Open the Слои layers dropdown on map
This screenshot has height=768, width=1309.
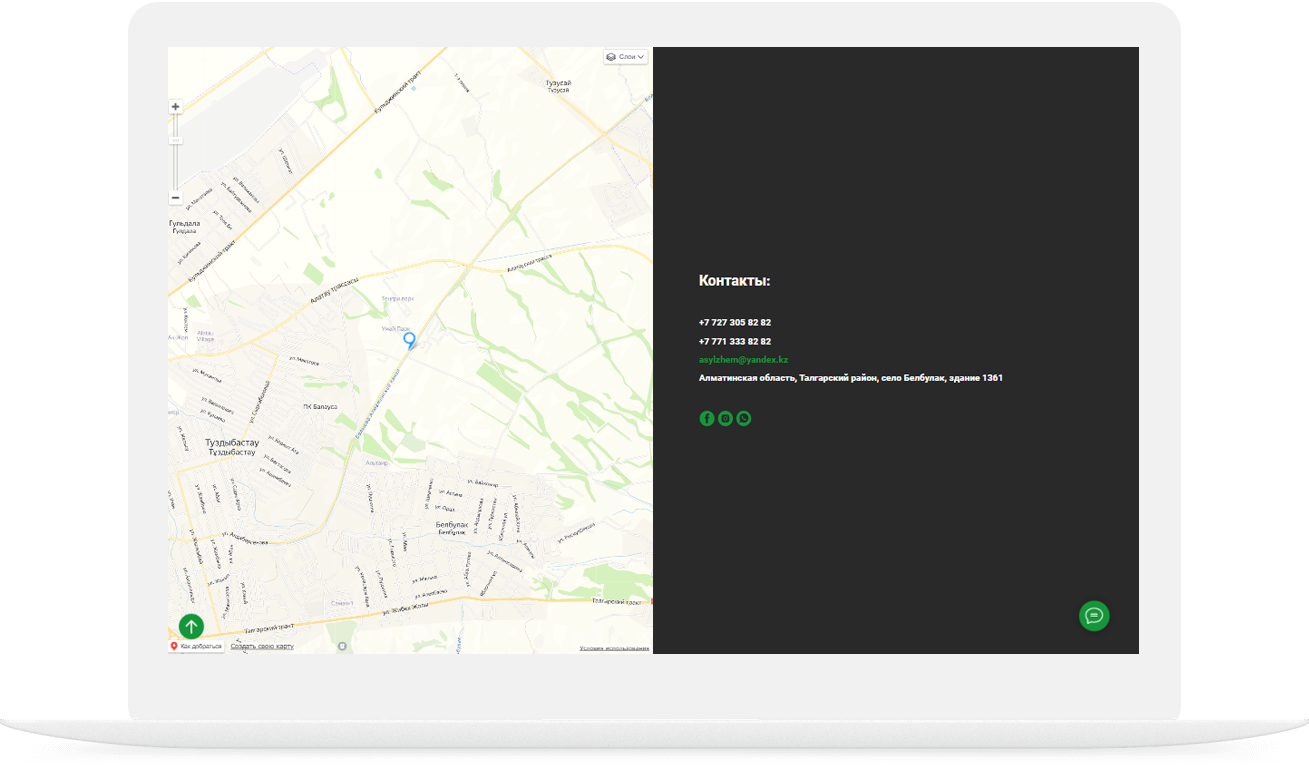click(x=626, y=57)
